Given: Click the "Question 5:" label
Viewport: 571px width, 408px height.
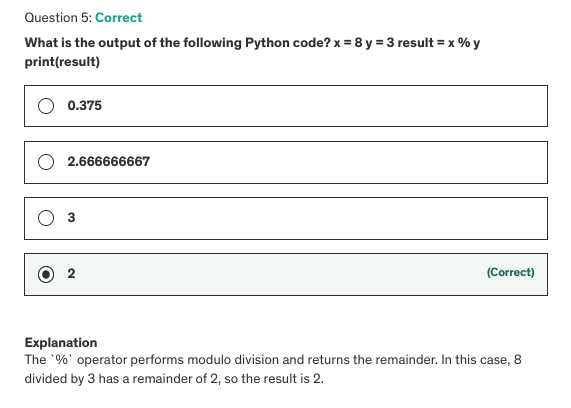Looking at the screenshot, I should tap(58, 17).
